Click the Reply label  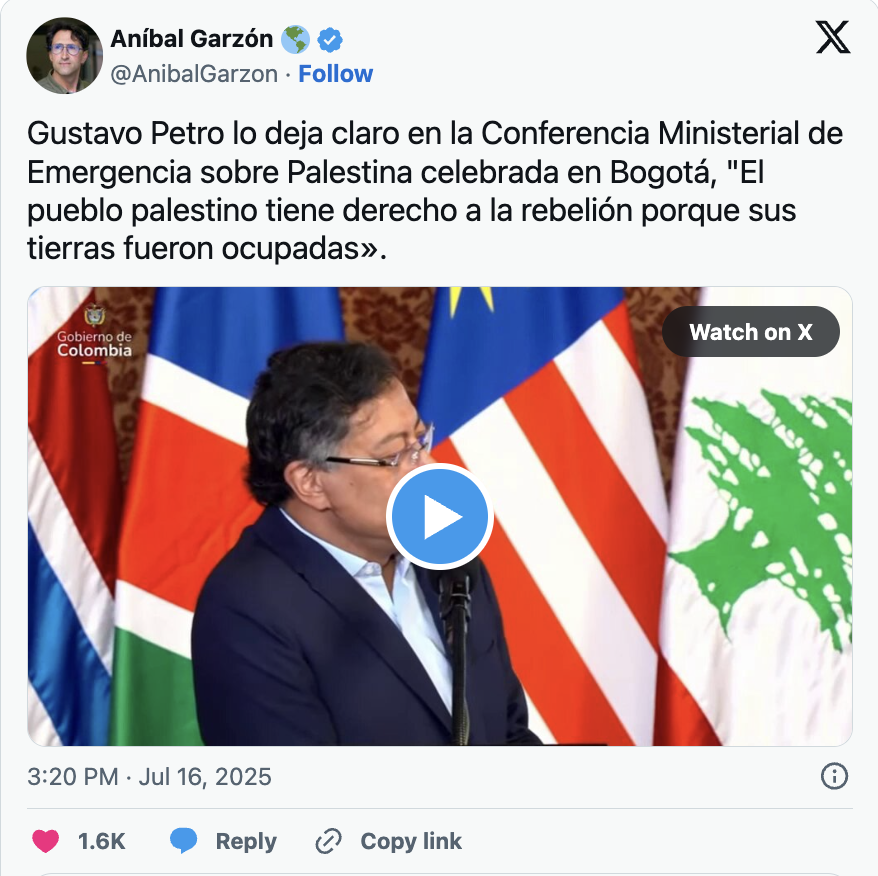[x=246, y=841]
